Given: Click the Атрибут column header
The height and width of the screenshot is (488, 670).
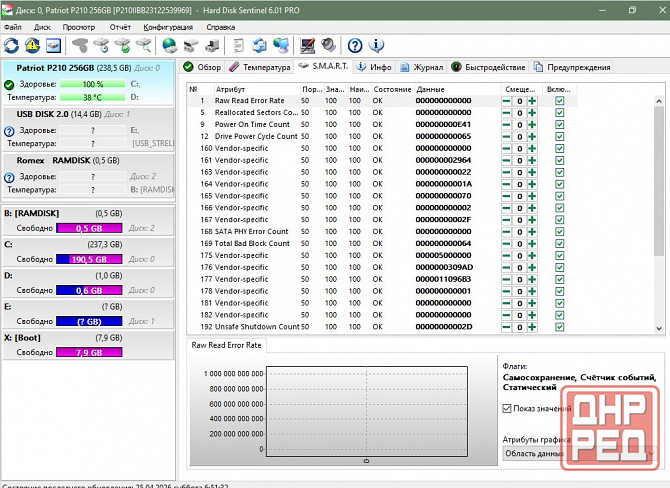Looking at the screenshot, I should 256,89.
